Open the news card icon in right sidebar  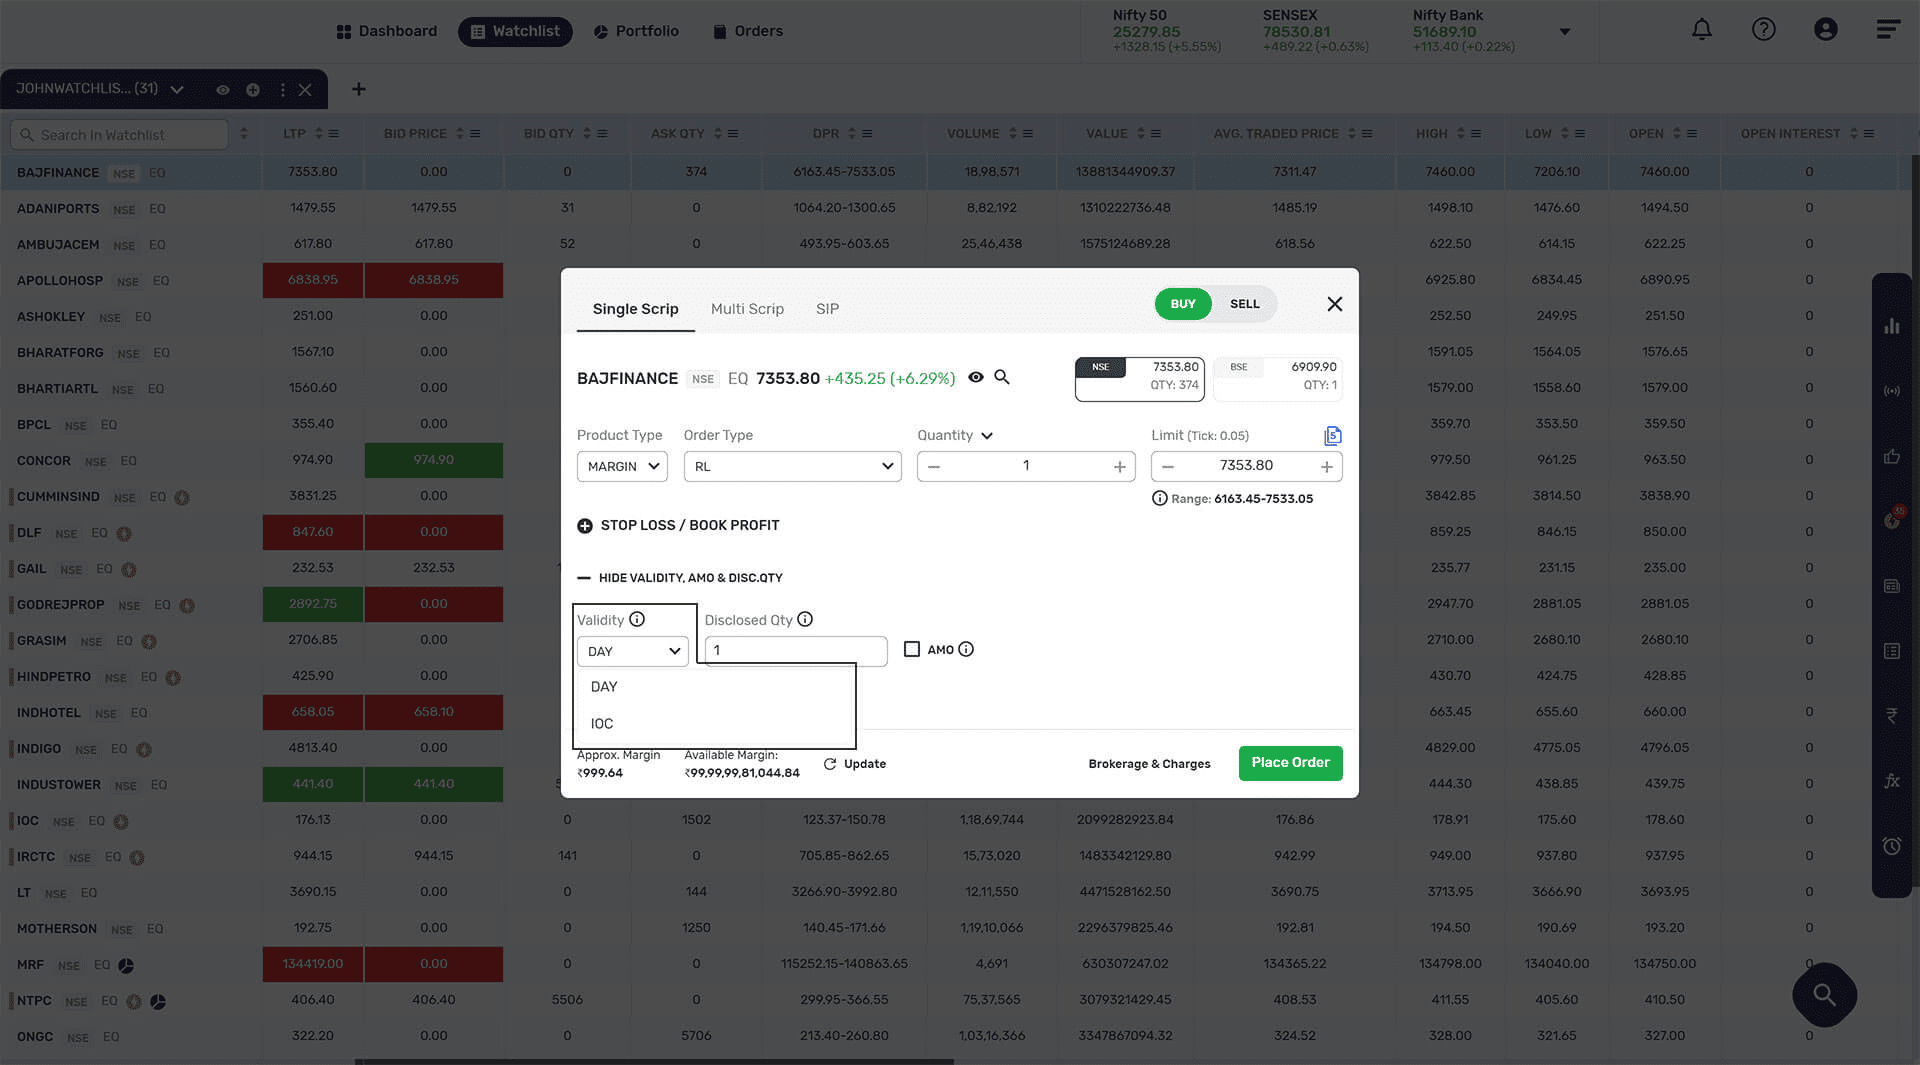pos(1891,586)
